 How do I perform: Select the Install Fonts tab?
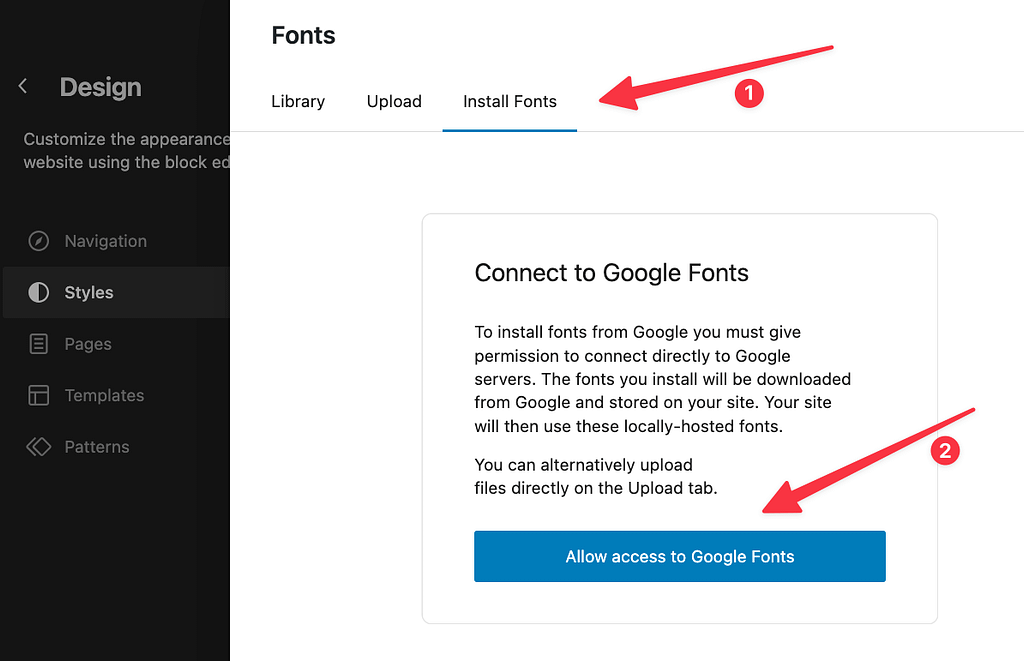pyautogui.click(x=509, y=101)
